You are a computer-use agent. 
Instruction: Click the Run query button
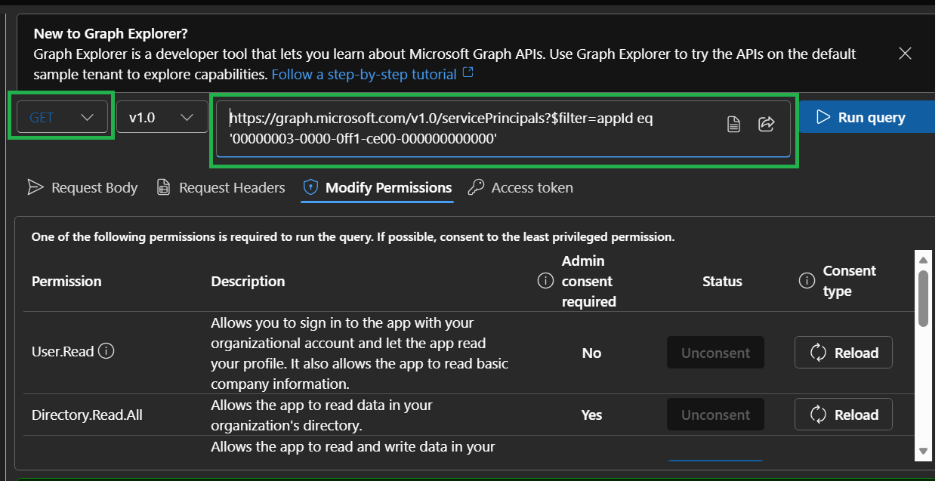(866, 117)
